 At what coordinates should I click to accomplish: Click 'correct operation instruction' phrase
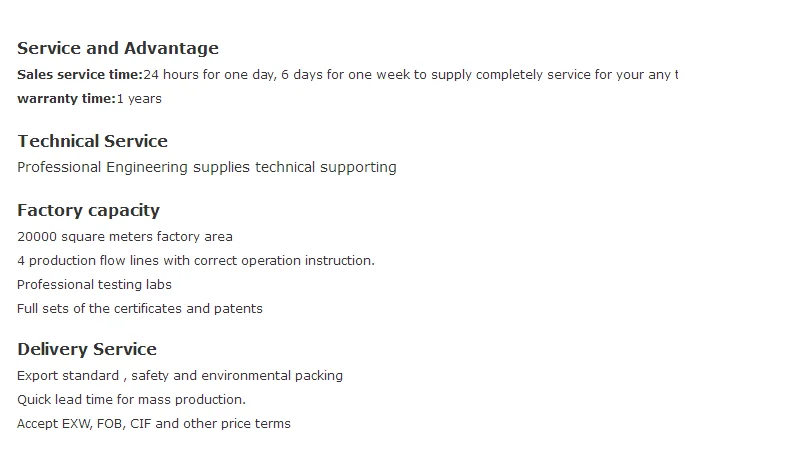click(284, 260)
